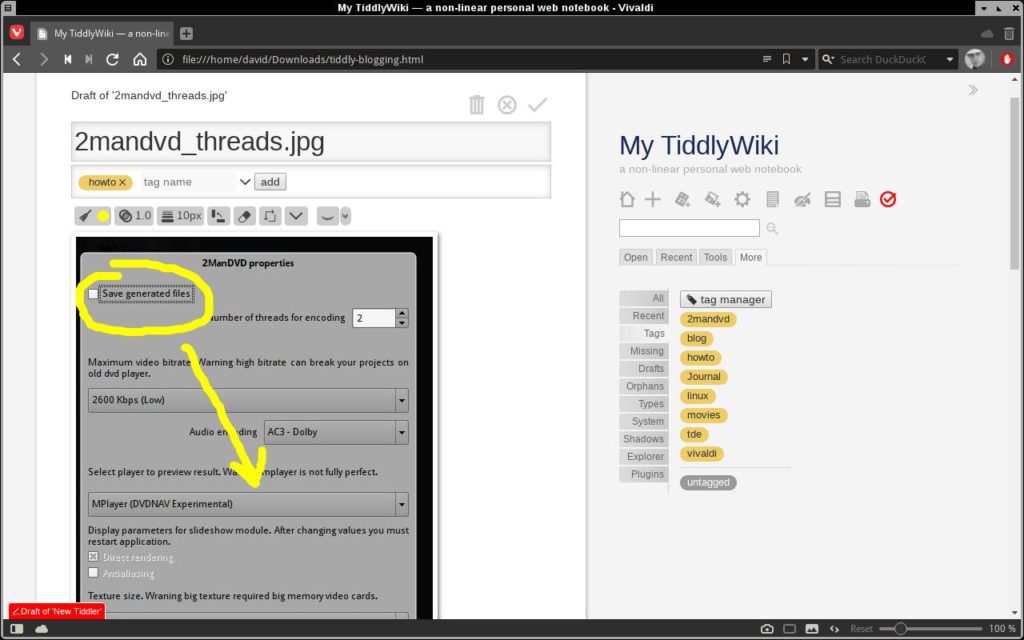Image resolution: width=1024 pixels, height=640 pixels.
Task: Edit the 2mandvd_threads.jpg title field
Action: [x=311, y=142]
